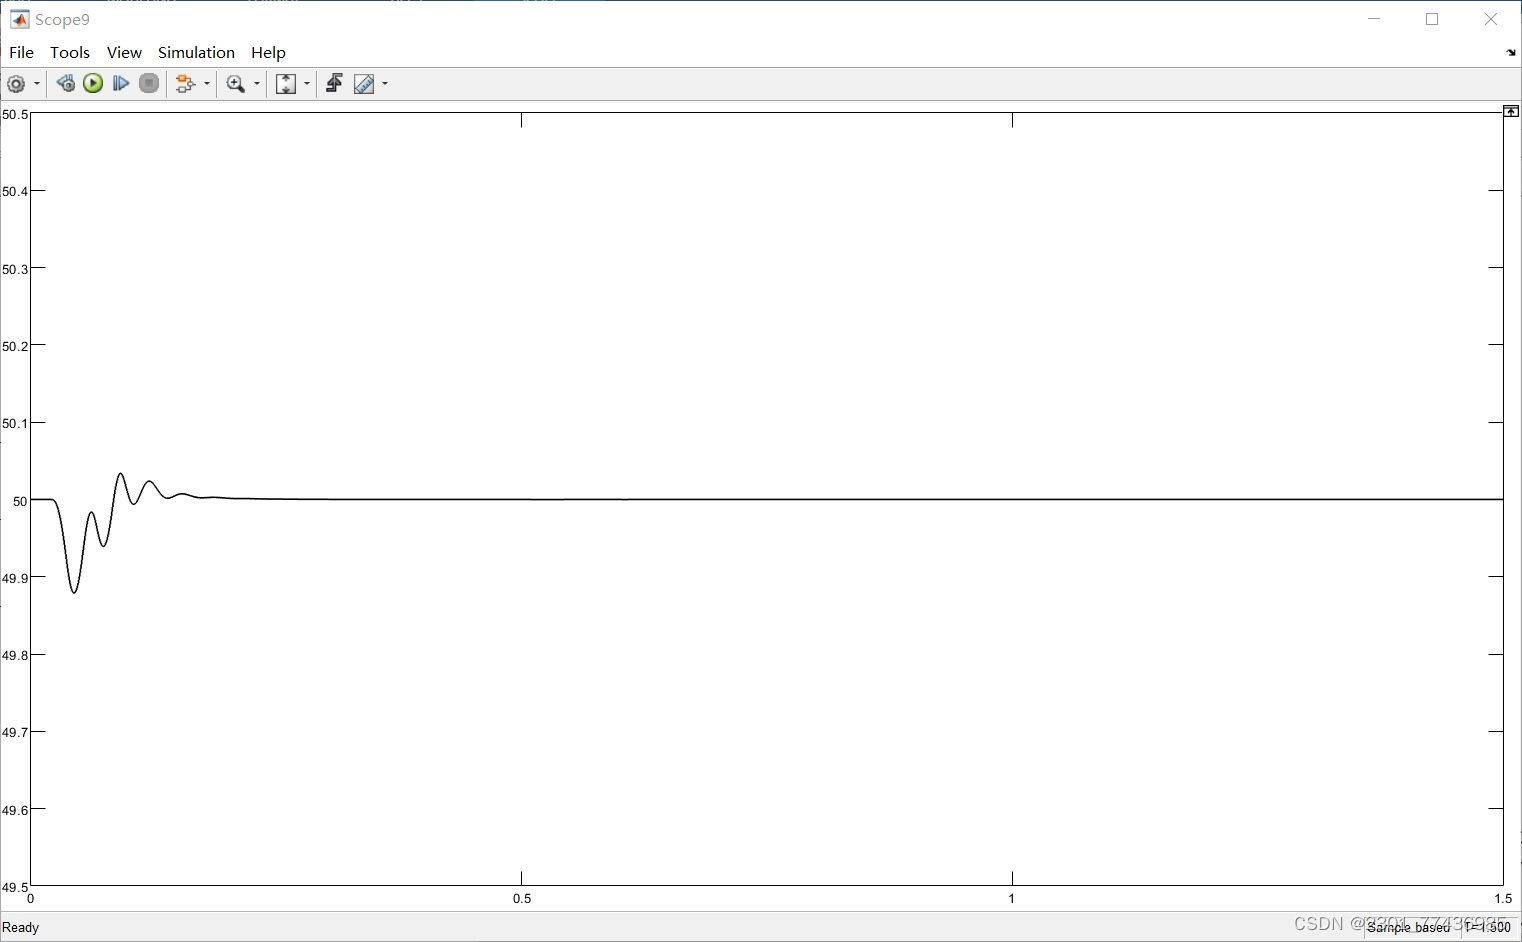
Task: Click the 49.8 y-axis label
Action: (x=15, y=655)
